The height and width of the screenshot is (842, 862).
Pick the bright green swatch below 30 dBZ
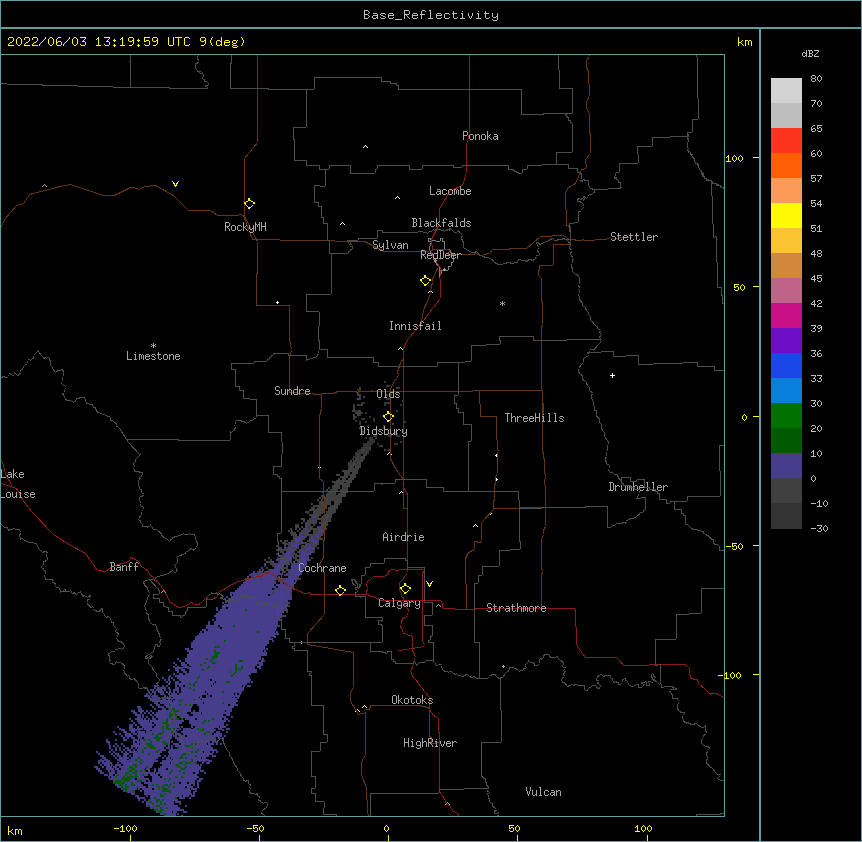tap(786, 416)
